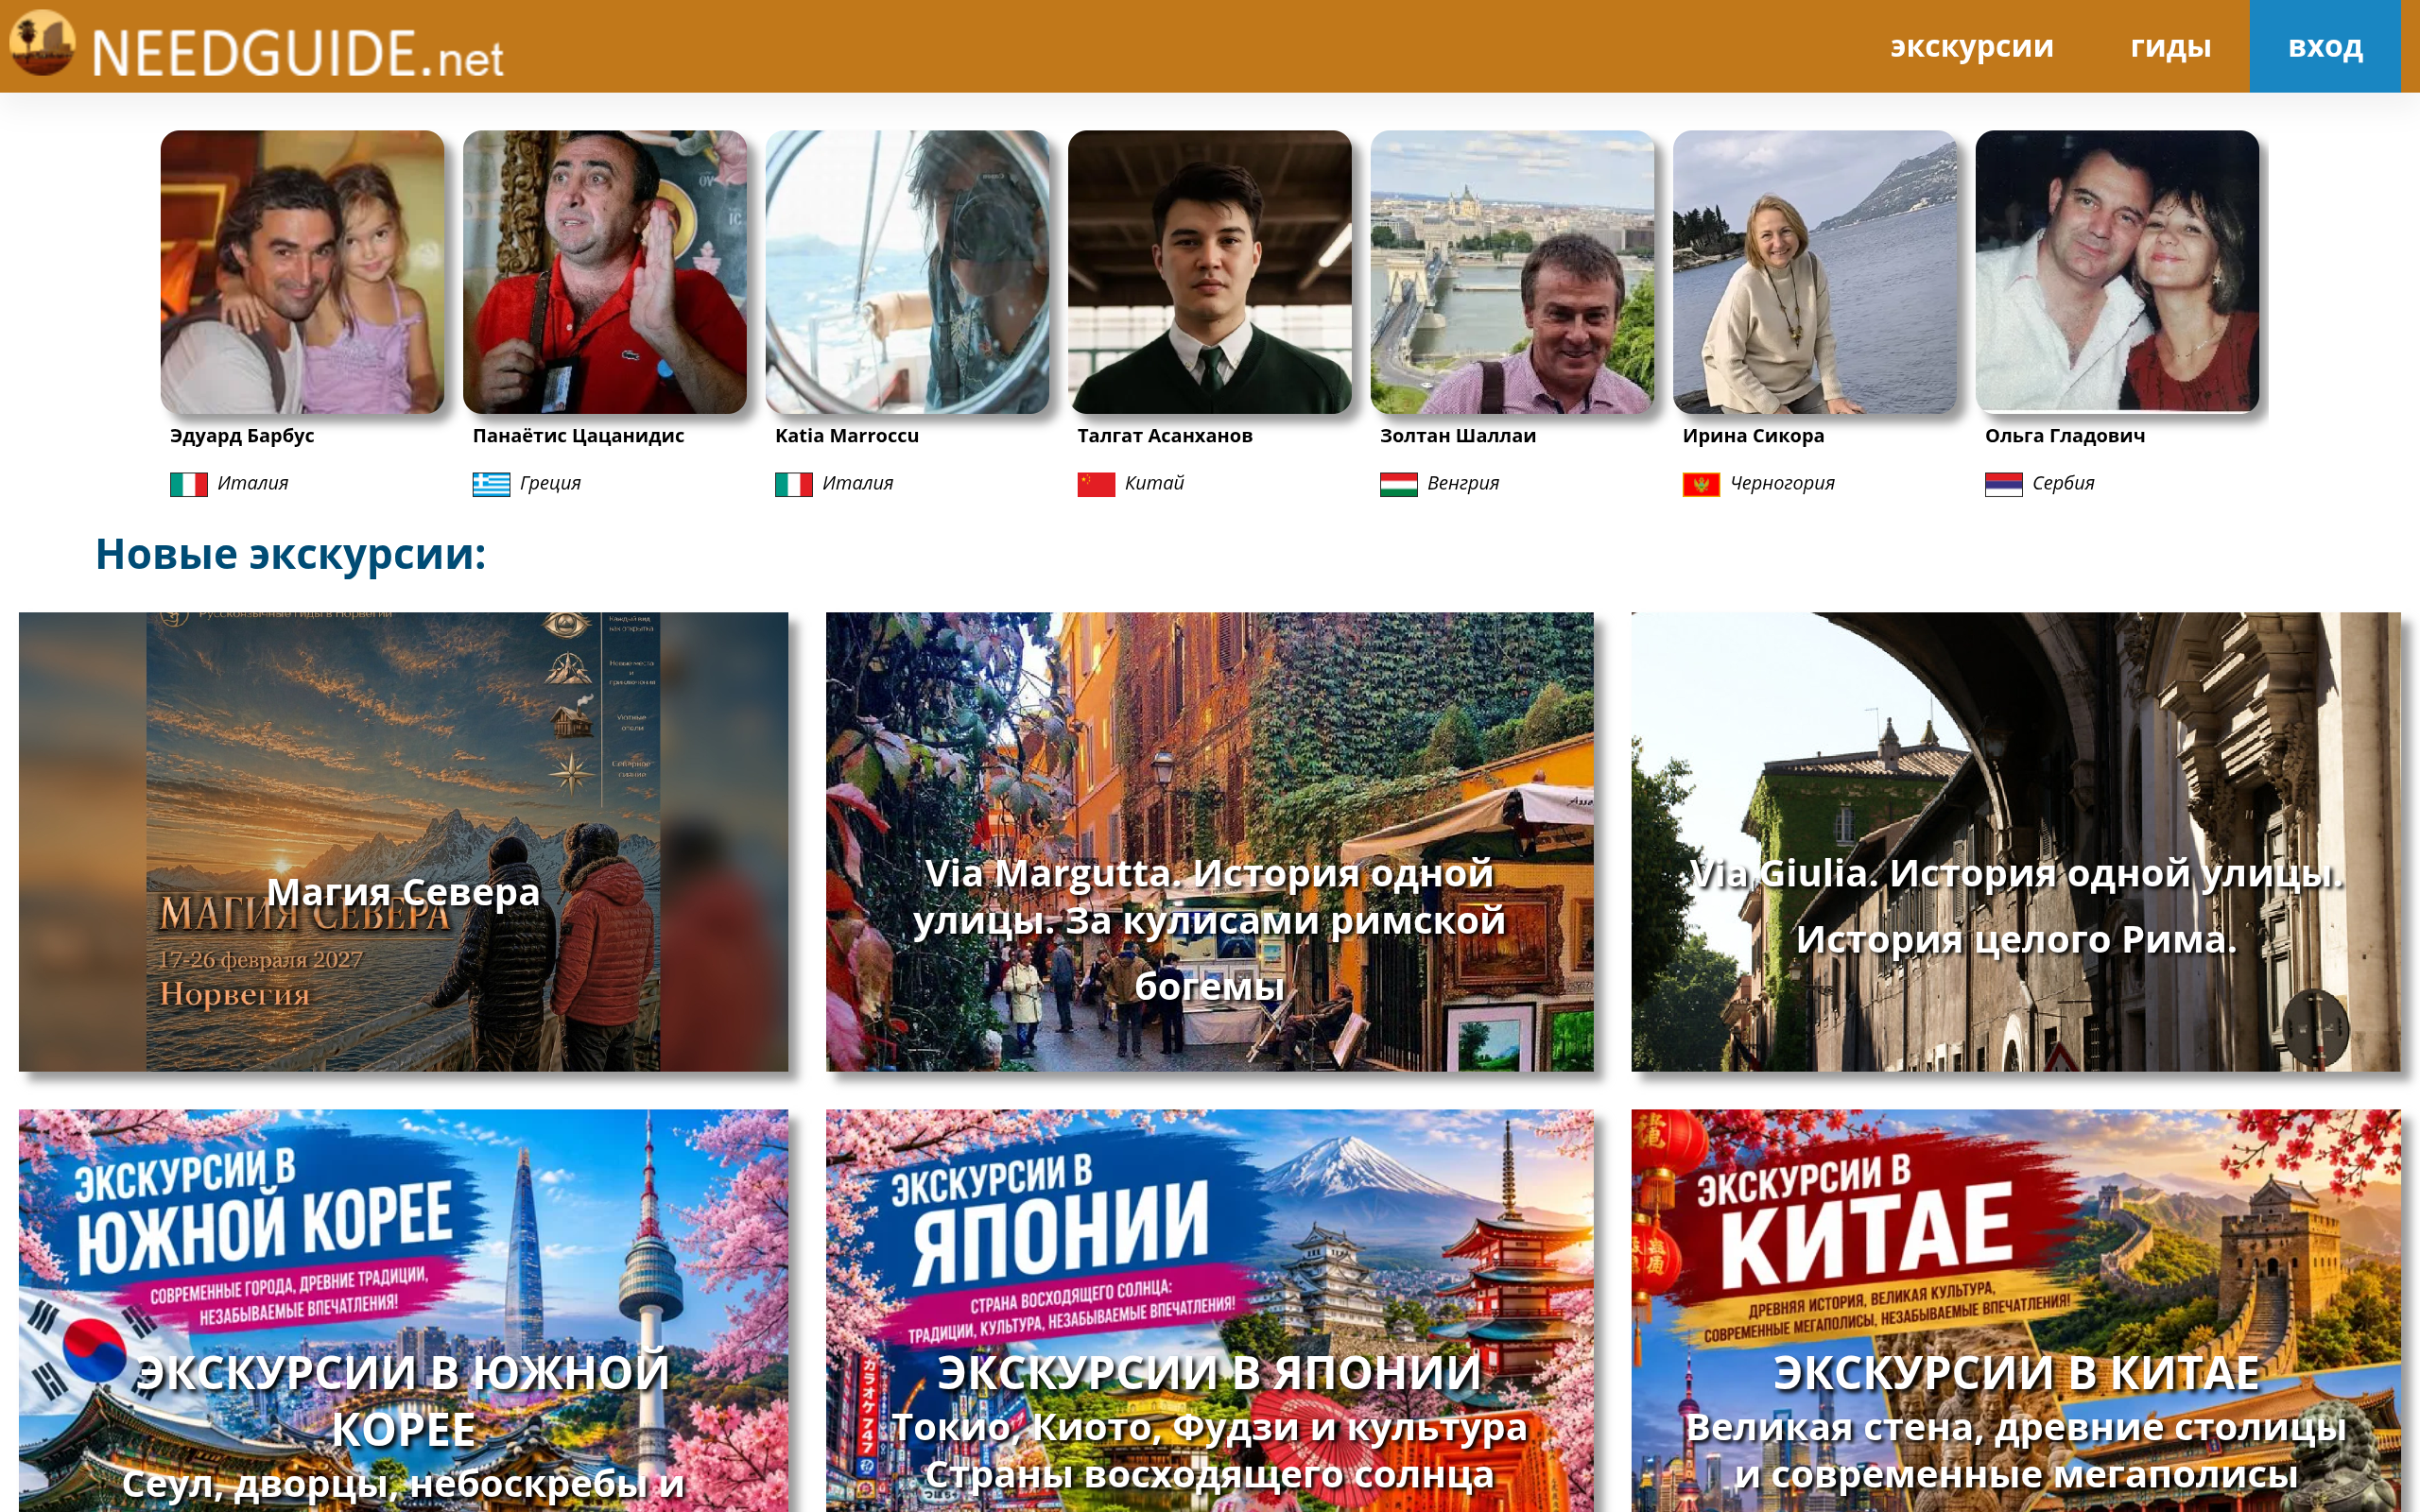Click the name Эдуард Барбус

click(x=242, y=435)
